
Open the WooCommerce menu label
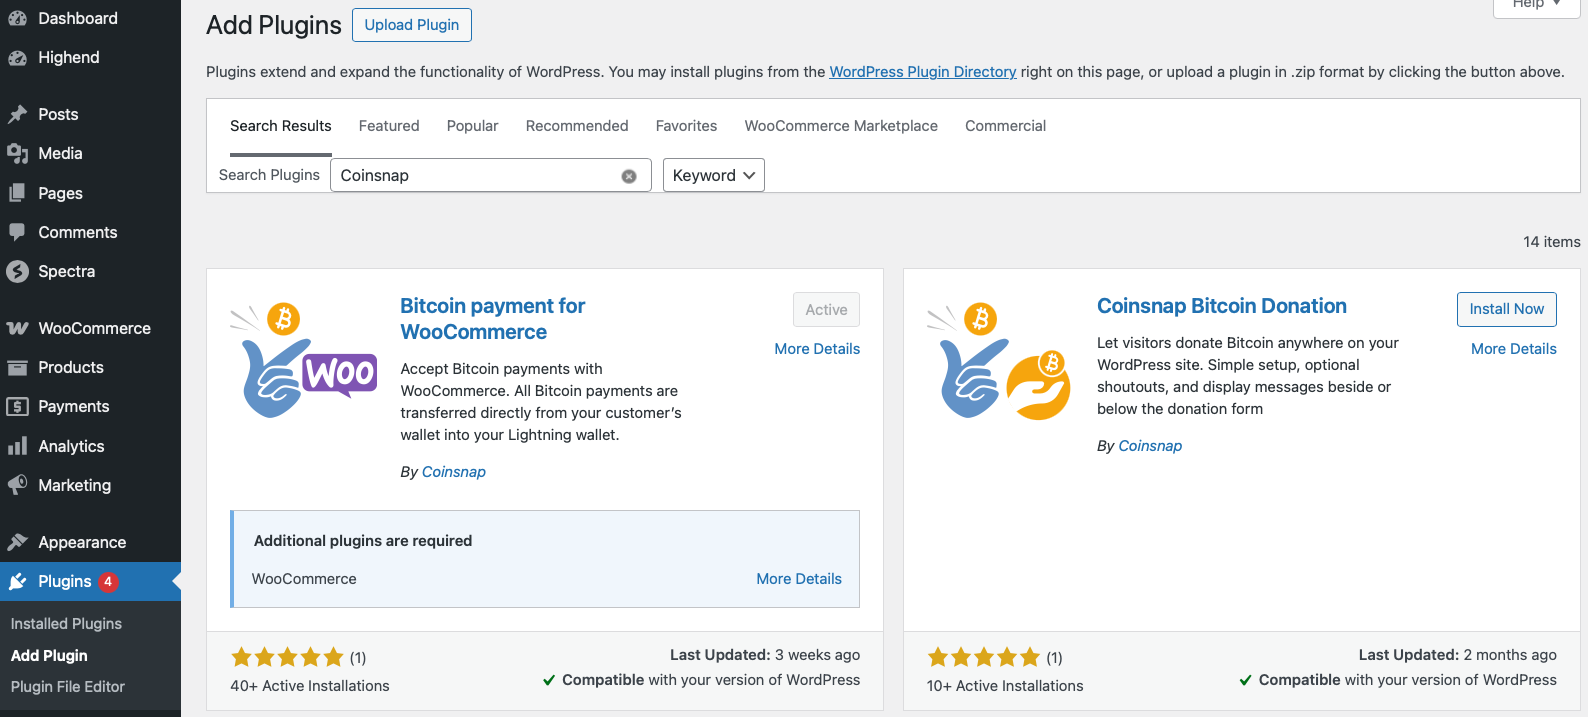(x=95, y=328)
